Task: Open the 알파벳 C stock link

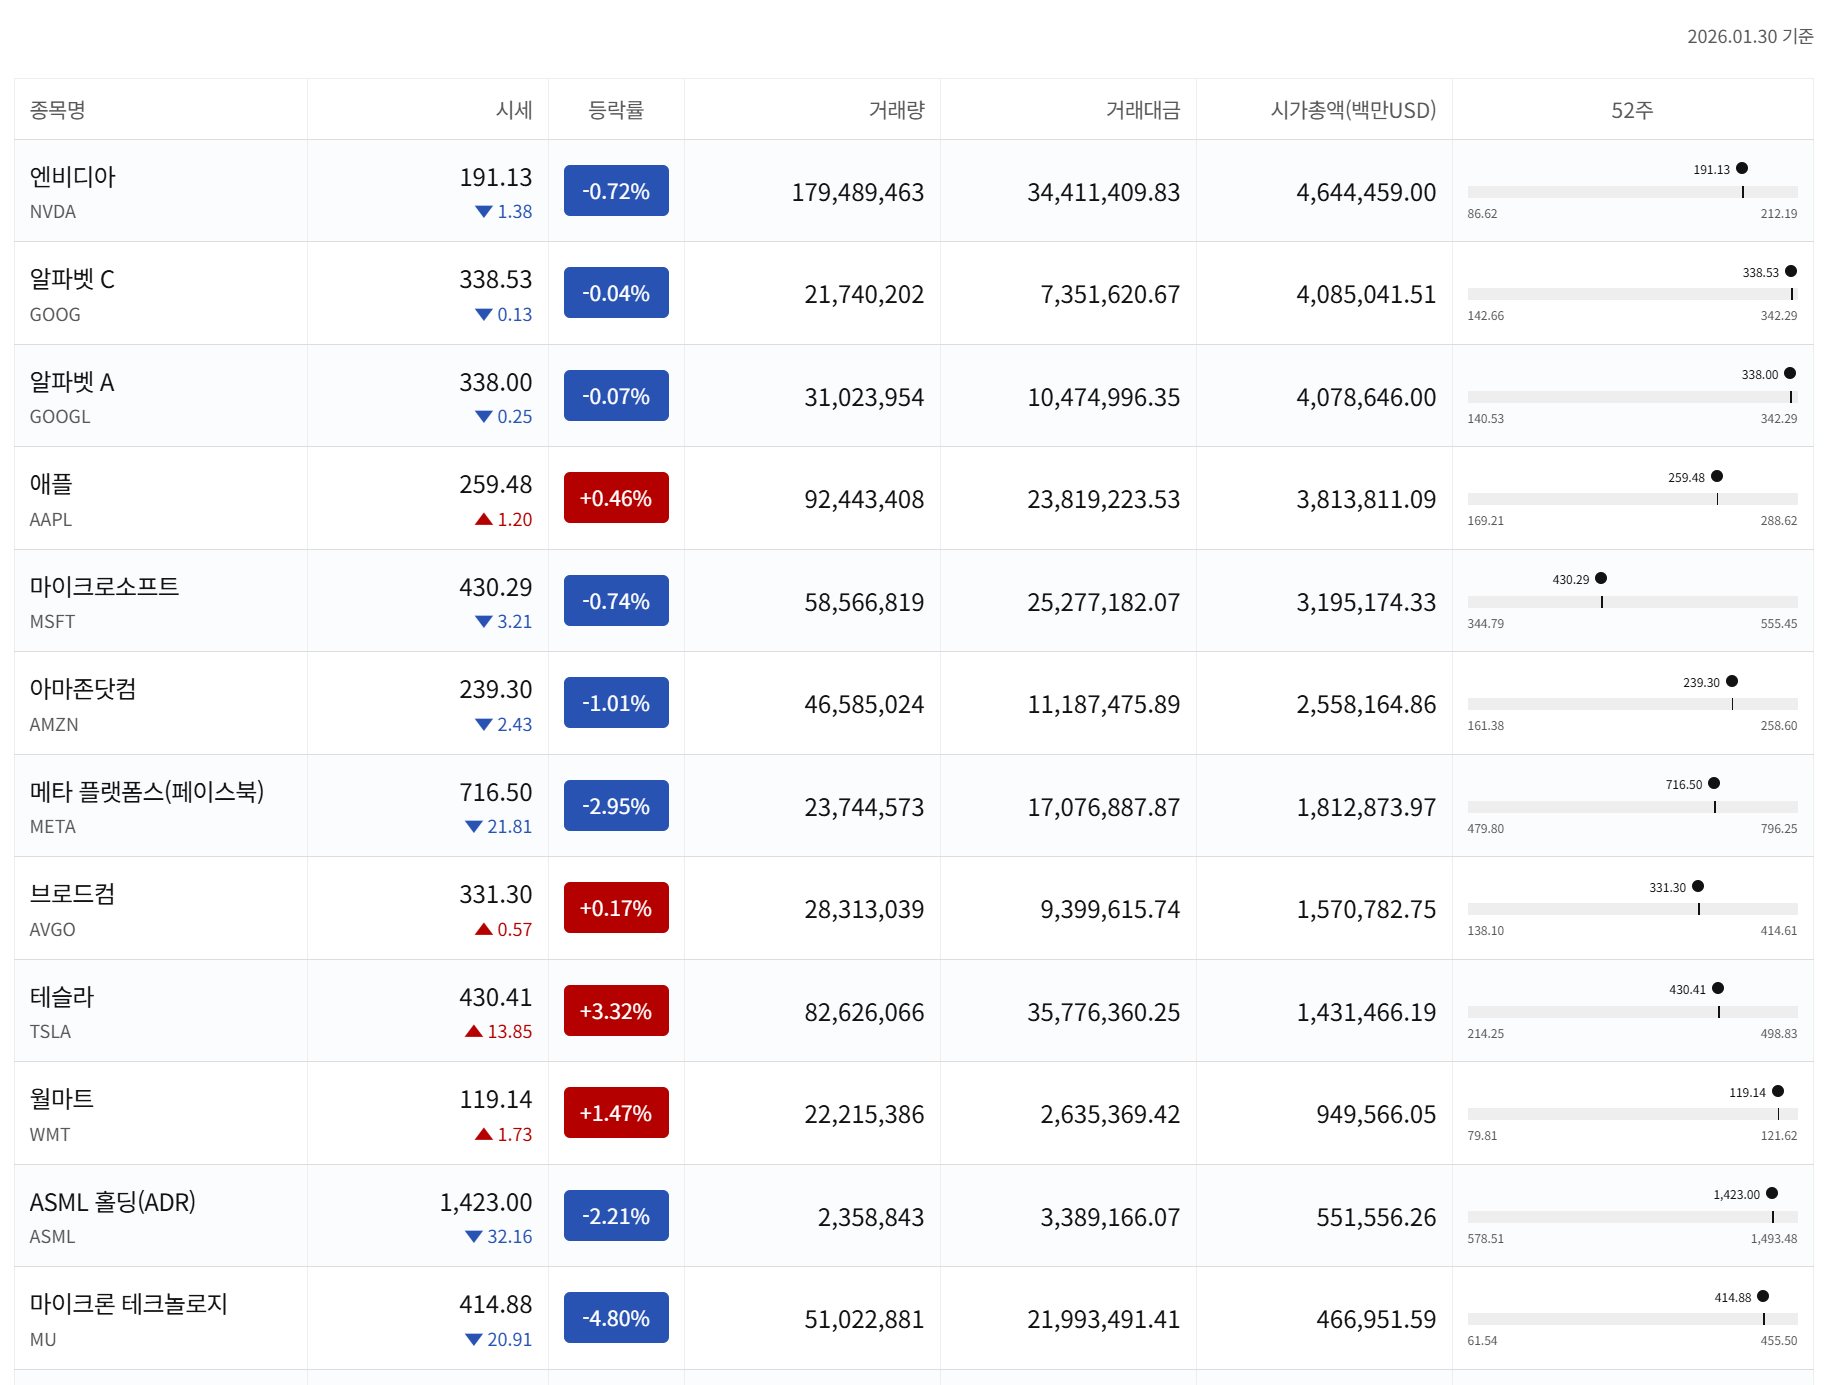Action: coord(72,279)
